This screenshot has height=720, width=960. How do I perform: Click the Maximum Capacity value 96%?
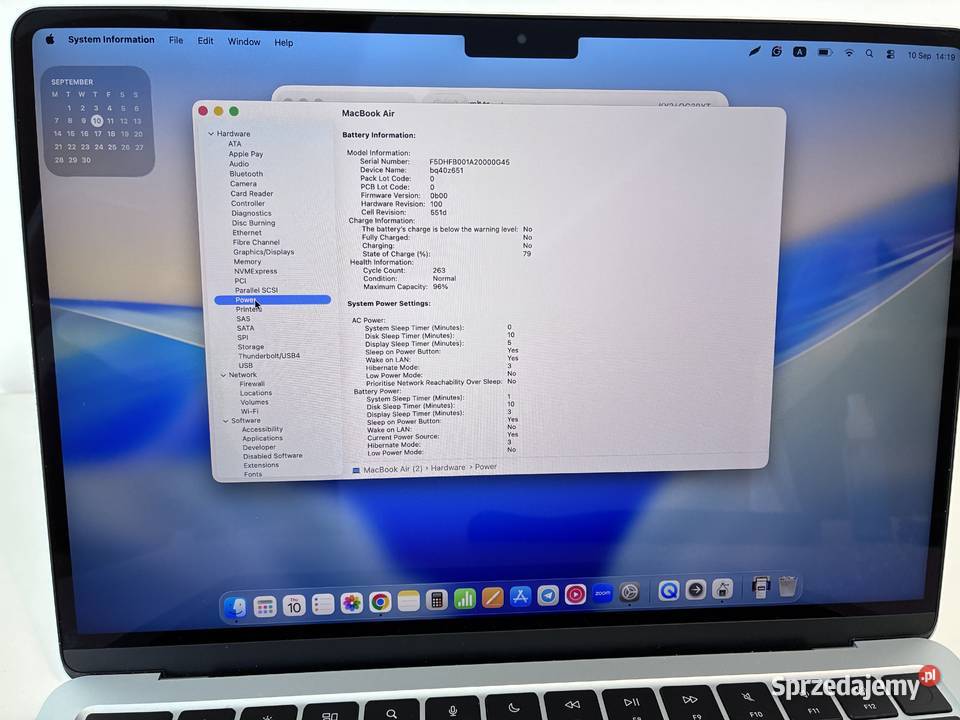click(x=440, y=287)
